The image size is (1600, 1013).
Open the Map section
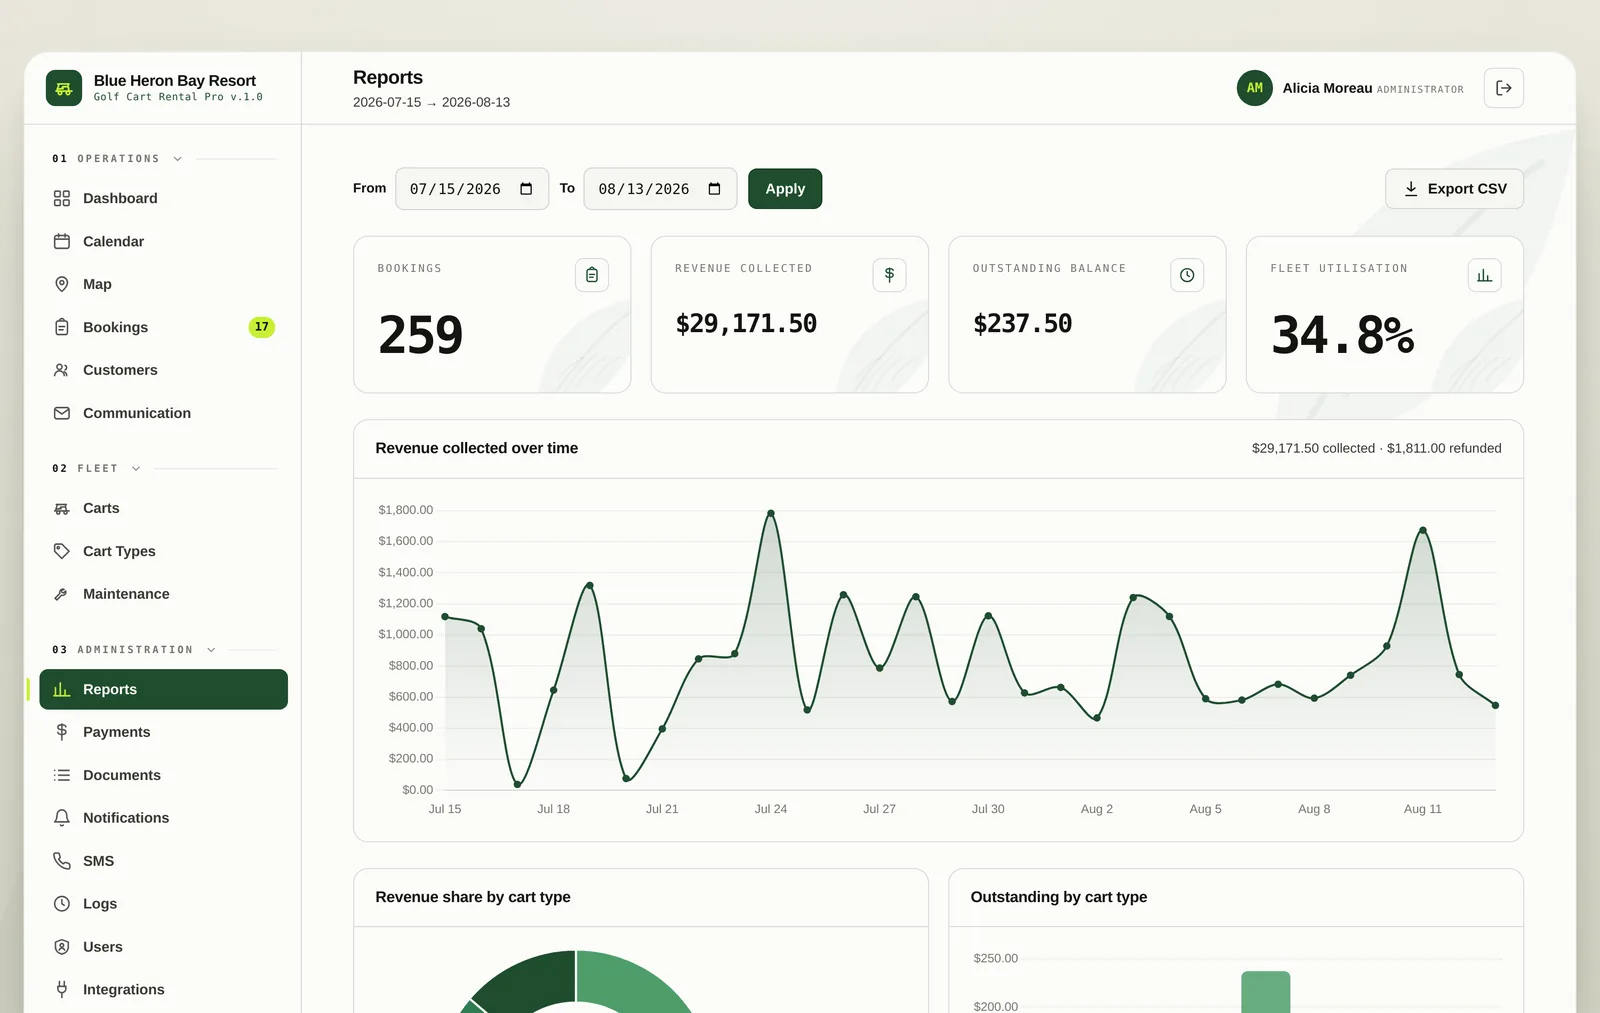tap(163, 284)
